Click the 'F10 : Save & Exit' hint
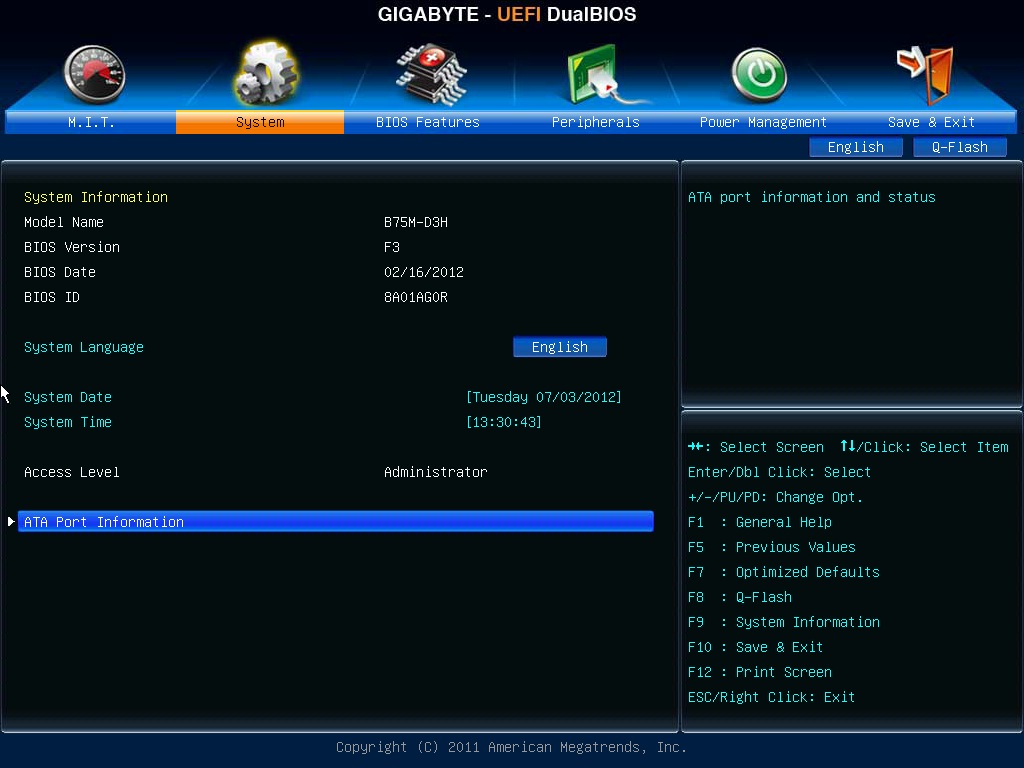The height and width of the screenshot is (768, 1024). pos(756,647)
